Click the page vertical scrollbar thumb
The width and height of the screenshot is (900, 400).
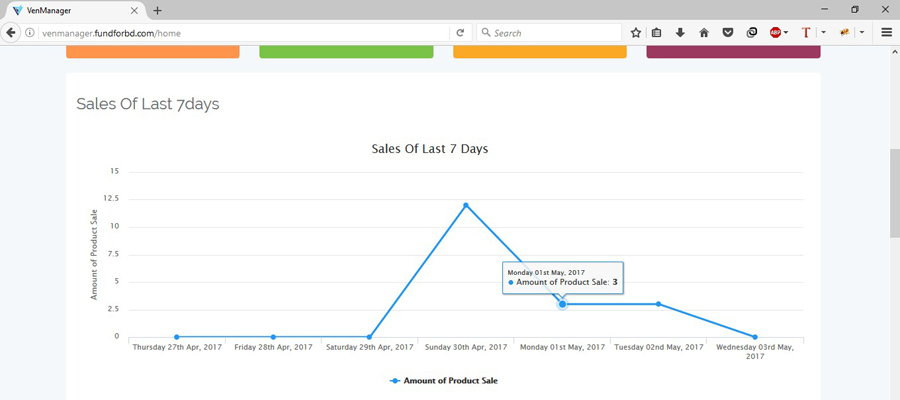pyautogui.click(x=894, y=193)
